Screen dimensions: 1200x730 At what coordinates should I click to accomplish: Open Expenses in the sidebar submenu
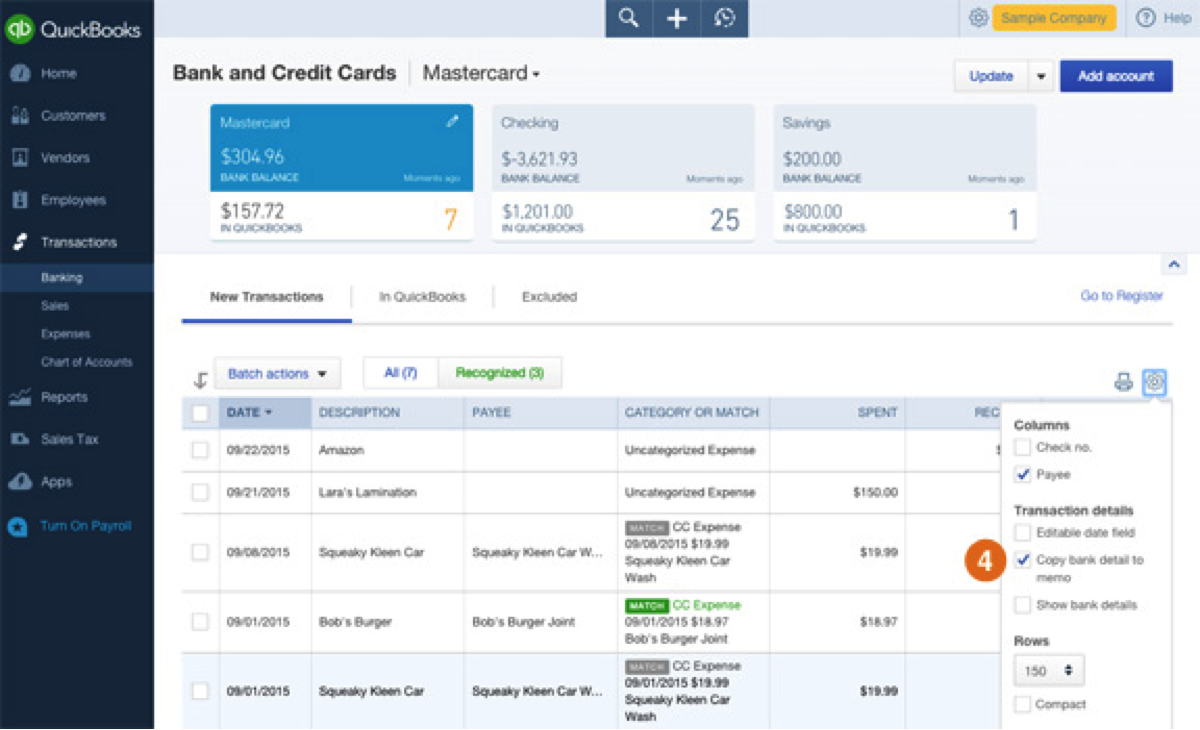tap(65, 334)
